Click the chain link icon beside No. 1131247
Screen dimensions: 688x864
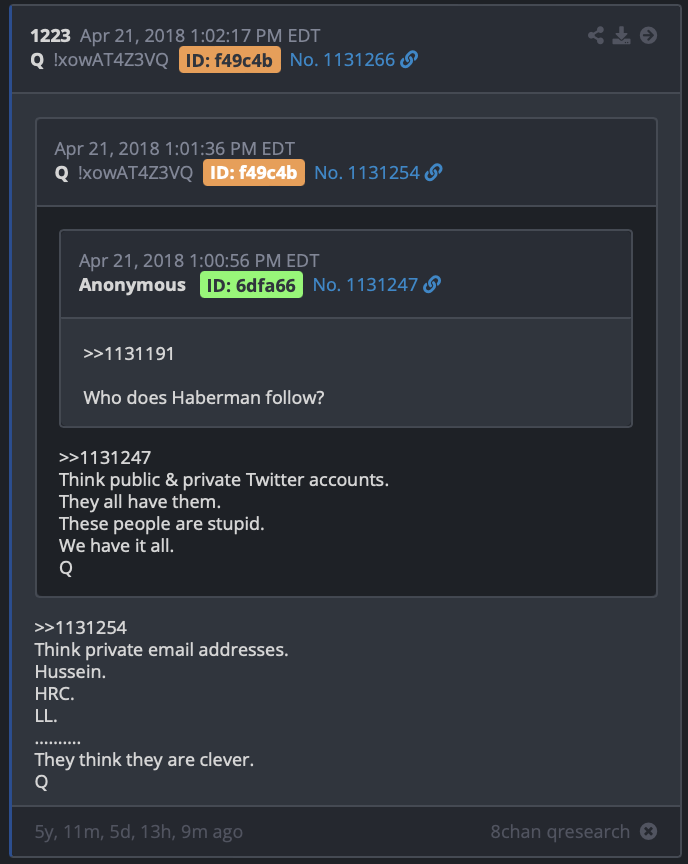pyautogui.click(x=432, y=285)
